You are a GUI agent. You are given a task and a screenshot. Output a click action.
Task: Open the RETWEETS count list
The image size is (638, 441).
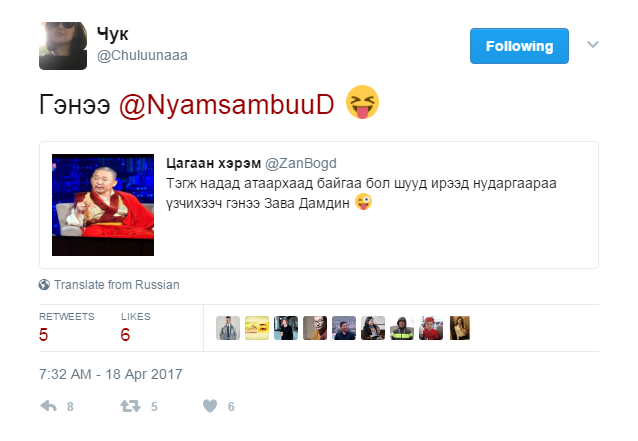click(66, 327)
